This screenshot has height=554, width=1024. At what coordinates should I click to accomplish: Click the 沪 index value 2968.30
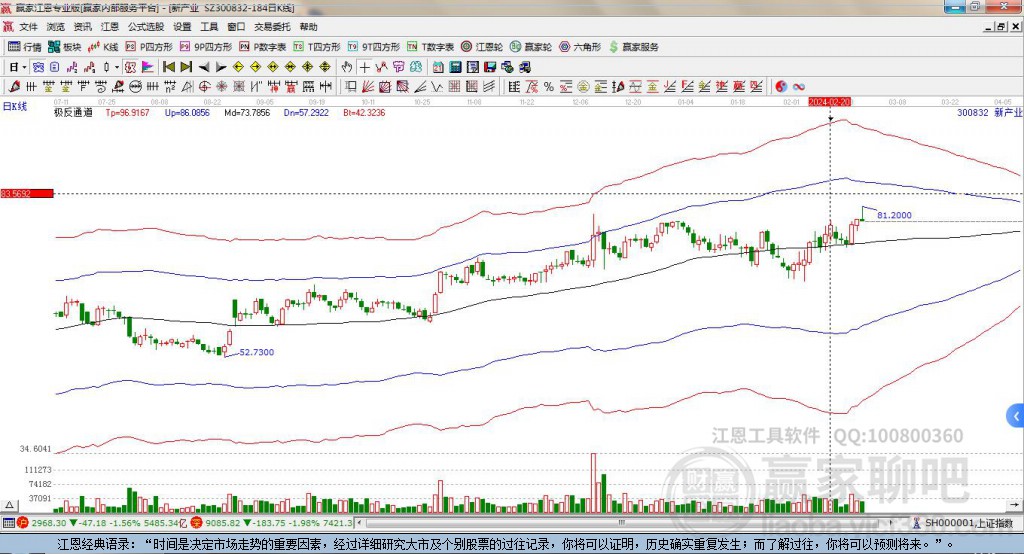coord(49,523)
